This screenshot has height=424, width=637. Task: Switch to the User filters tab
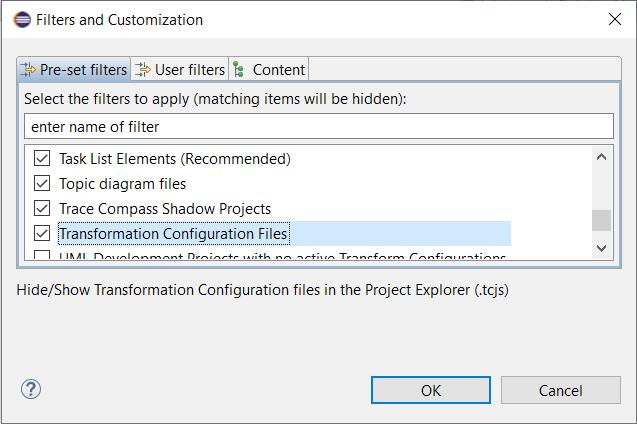[180, 69]
